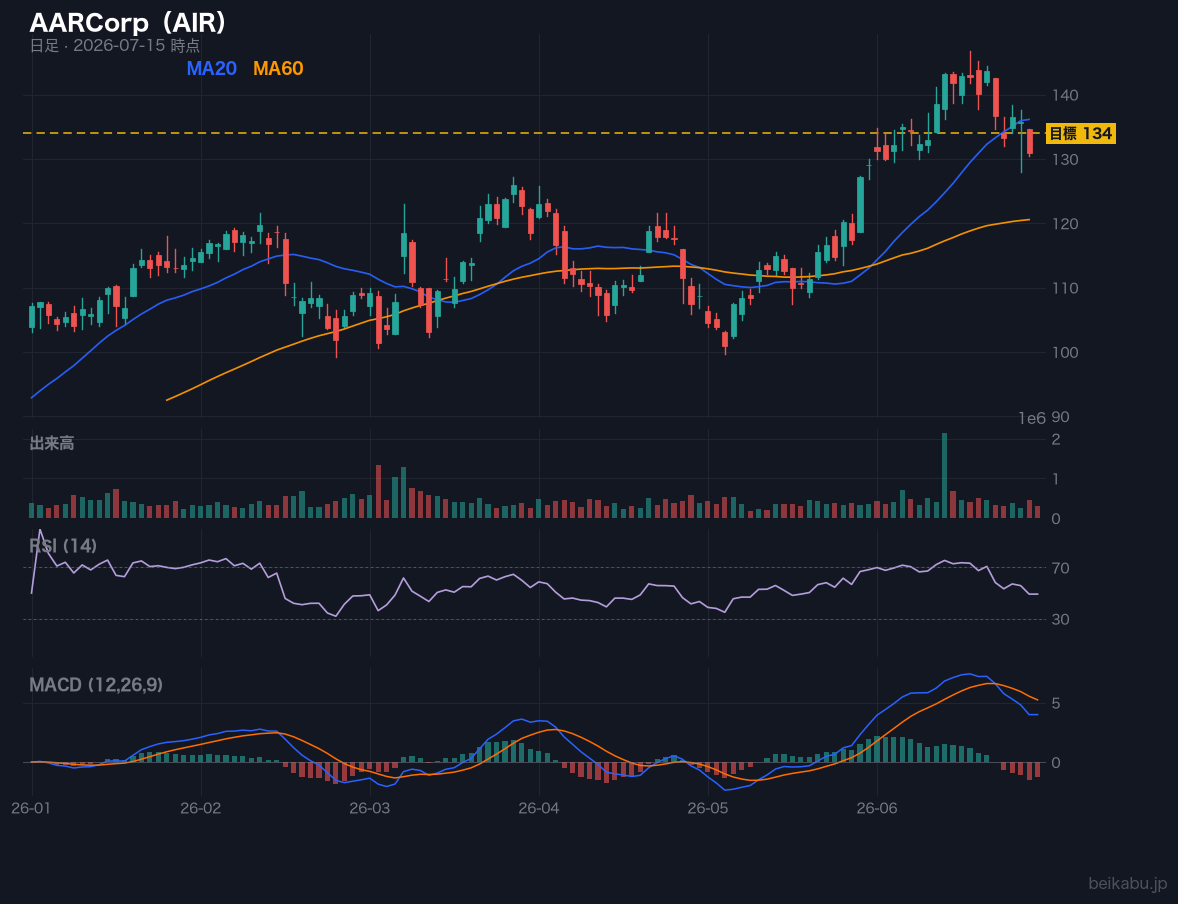1178x904 pixels.
Task: Click the tallest volume bar in June
Action: click(x=944, y=475)
